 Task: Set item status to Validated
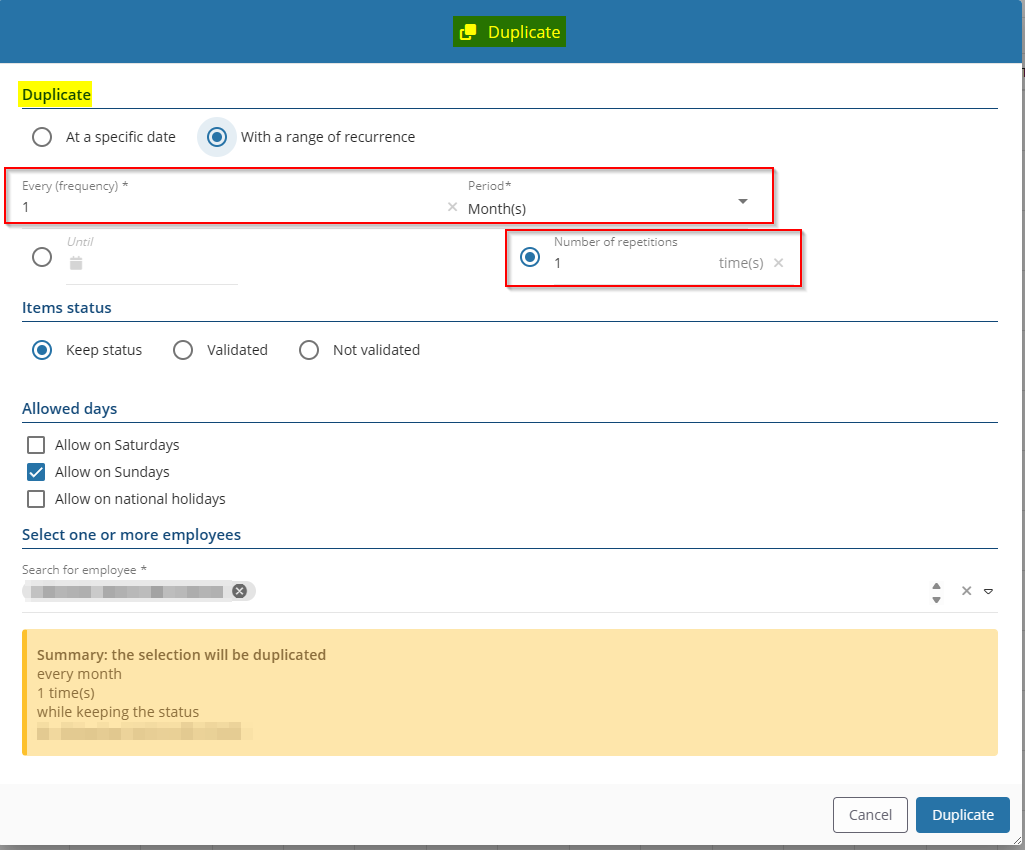[x=183, y=350]
